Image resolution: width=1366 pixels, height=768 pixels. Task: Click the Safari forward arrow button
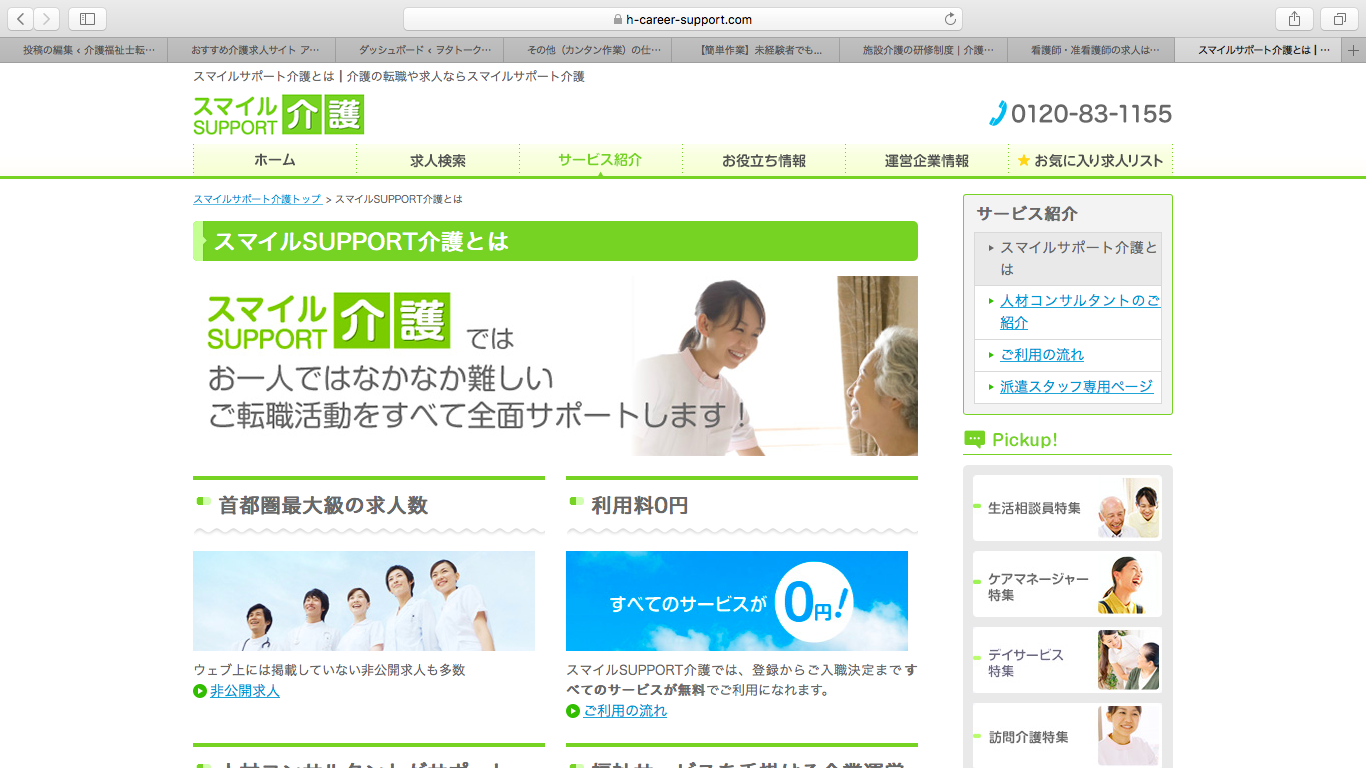[46, 19]
